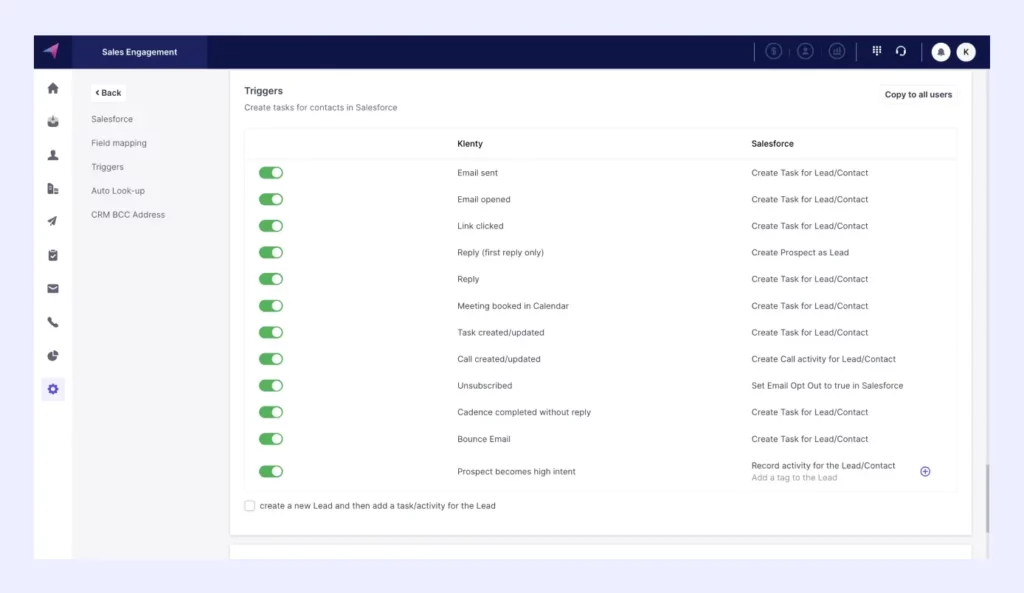This screenshot has height=593, width=1024.
Task: Click 'Add a tag to the Lead' text
Action: [794, 477]
